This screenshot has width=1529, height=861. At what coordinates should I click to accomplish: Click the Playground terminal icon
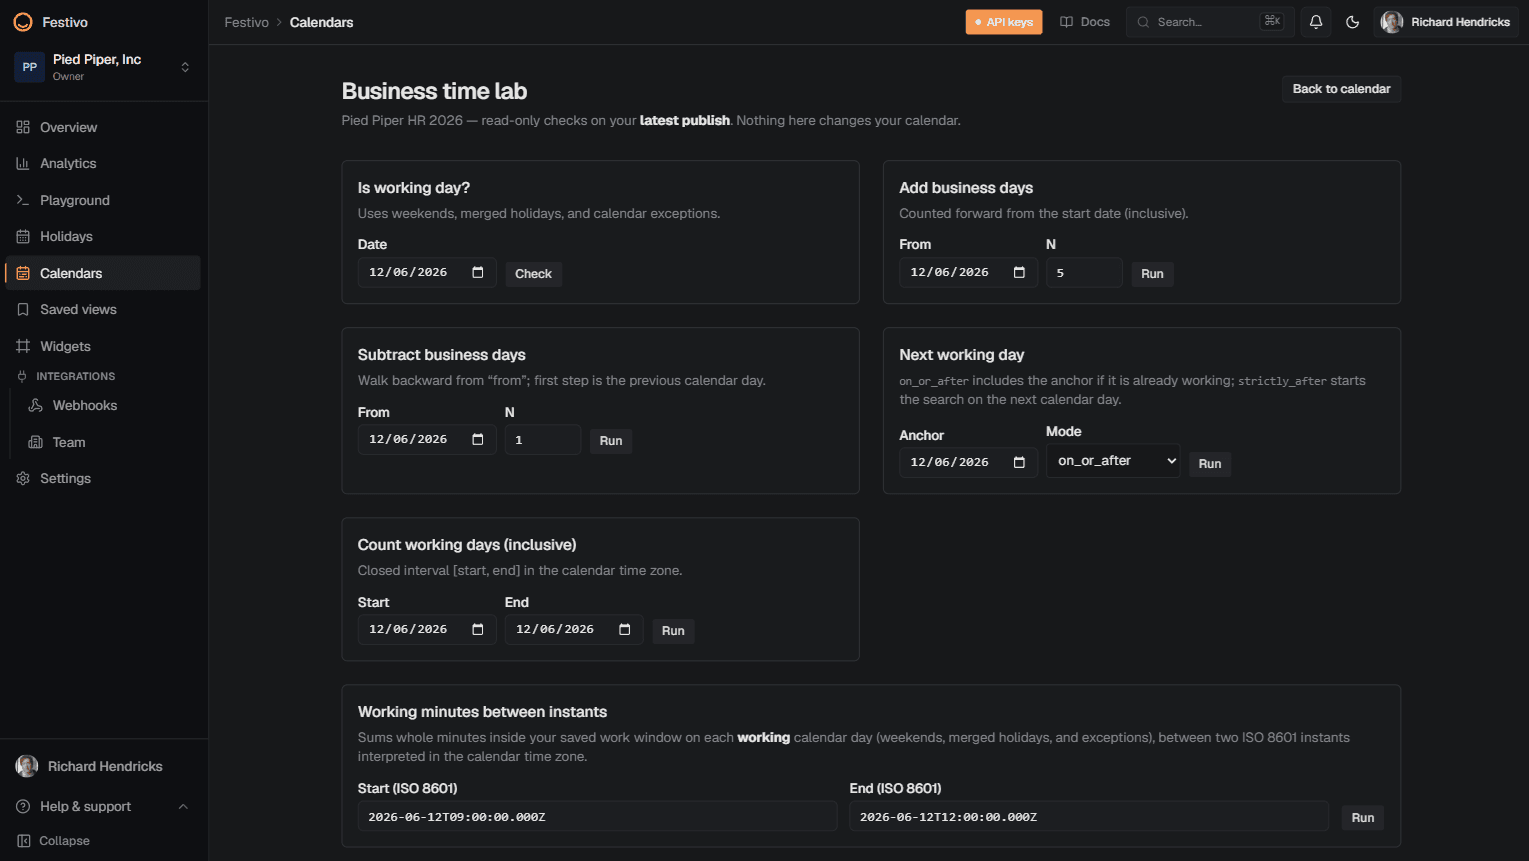pos(23,200)
